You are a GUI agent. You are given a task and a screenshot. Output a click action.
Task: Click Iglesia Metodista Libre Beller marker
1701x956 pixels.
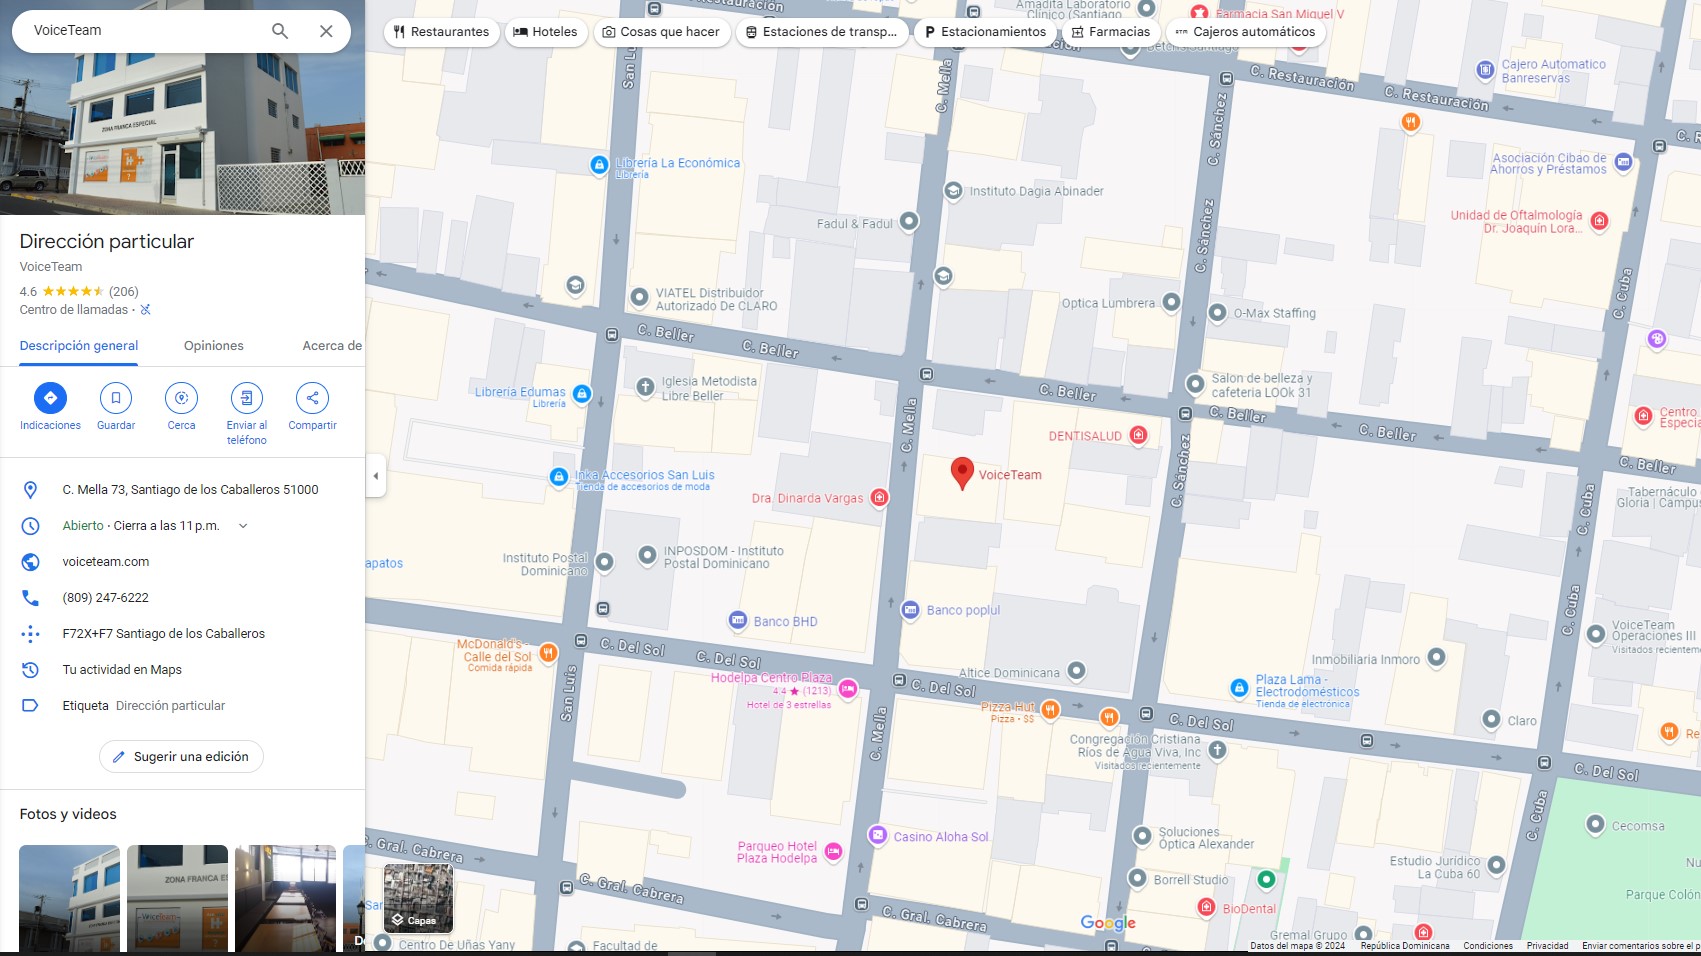(646, 386)
